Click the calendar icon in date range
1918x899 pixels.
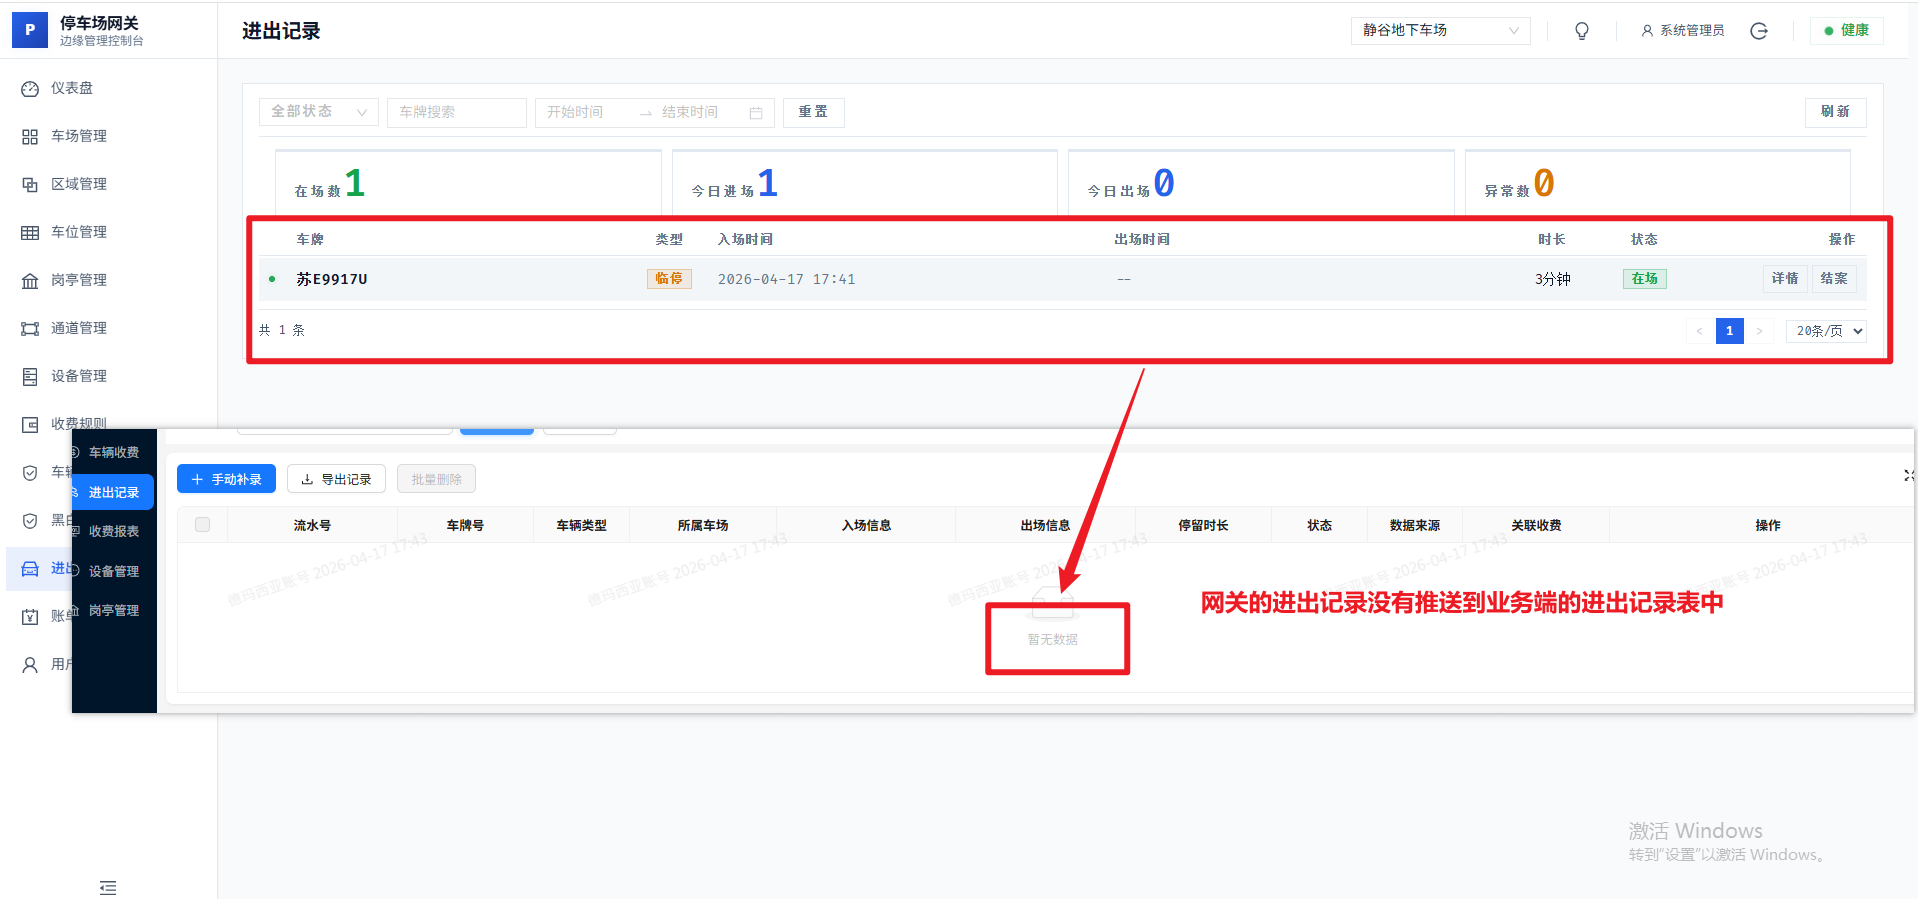[x=756, y=113]
